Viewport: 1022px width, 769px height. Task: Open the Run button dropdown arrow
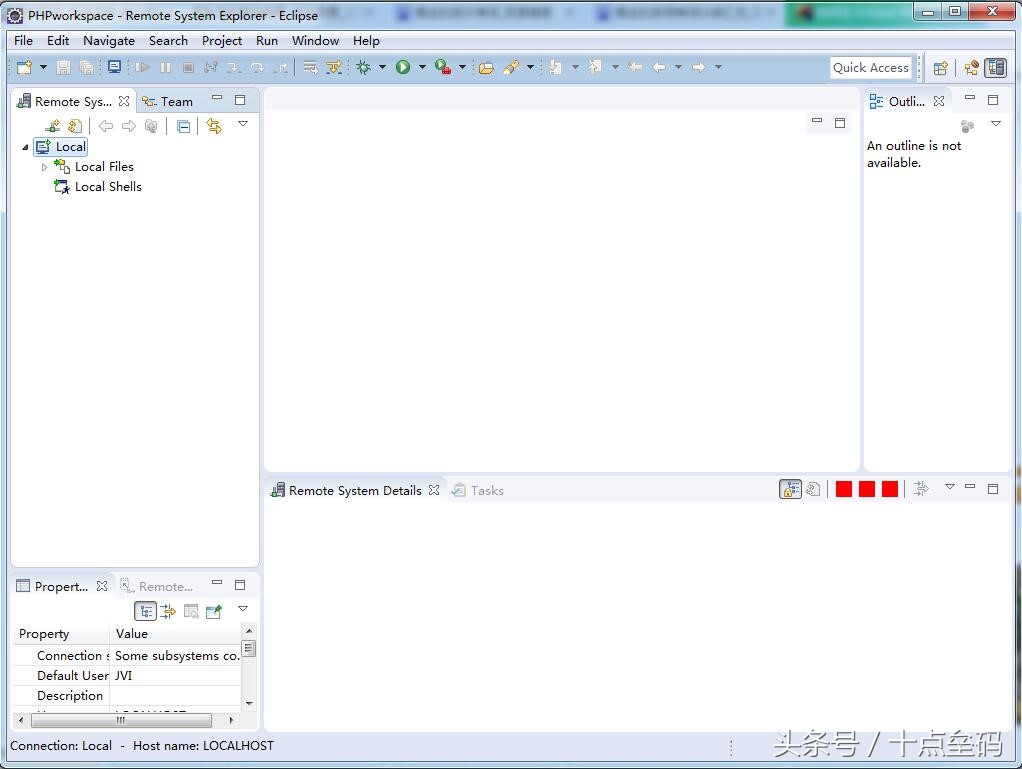(x=422, y=68)
